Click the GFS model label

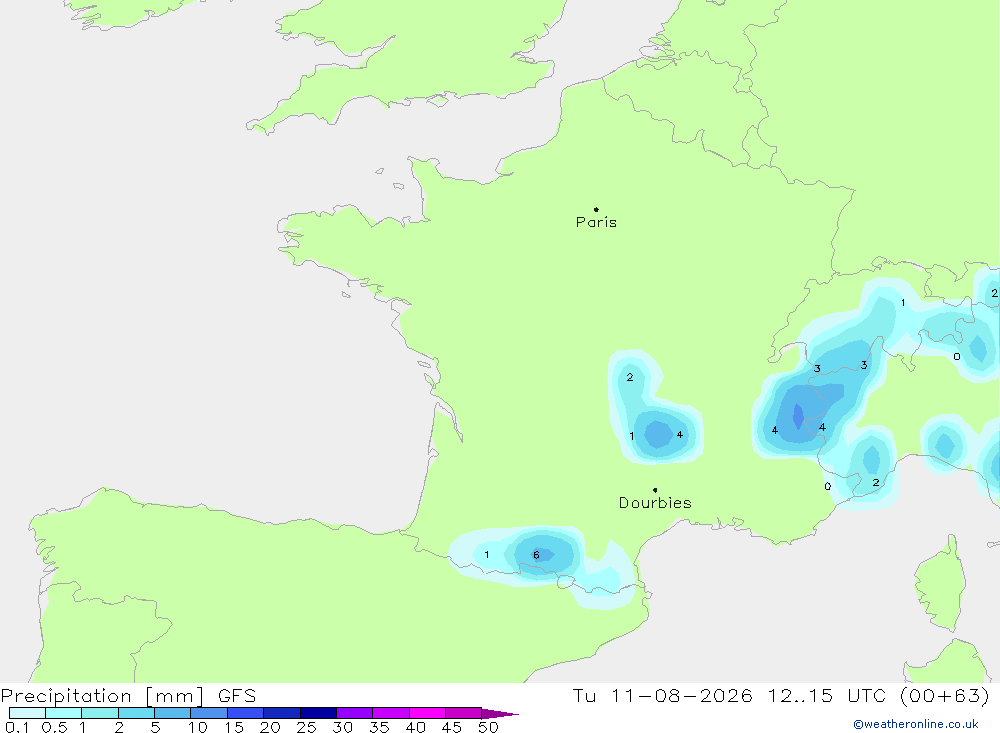pos(237,695)
